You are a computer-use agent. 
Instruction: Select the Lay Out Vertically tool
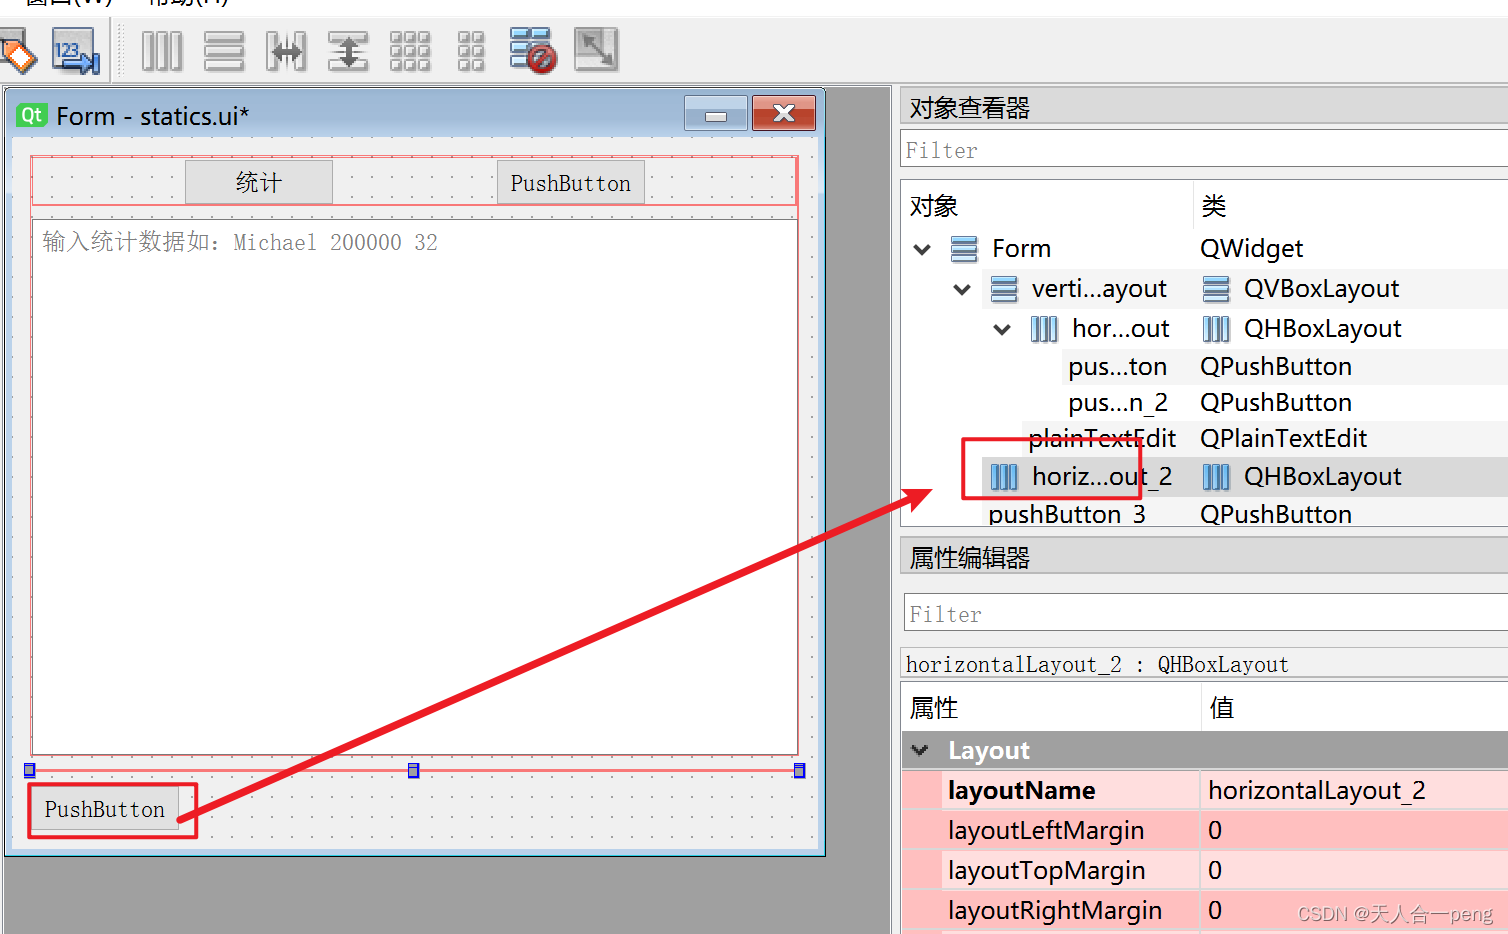click(x=224, y=50)
